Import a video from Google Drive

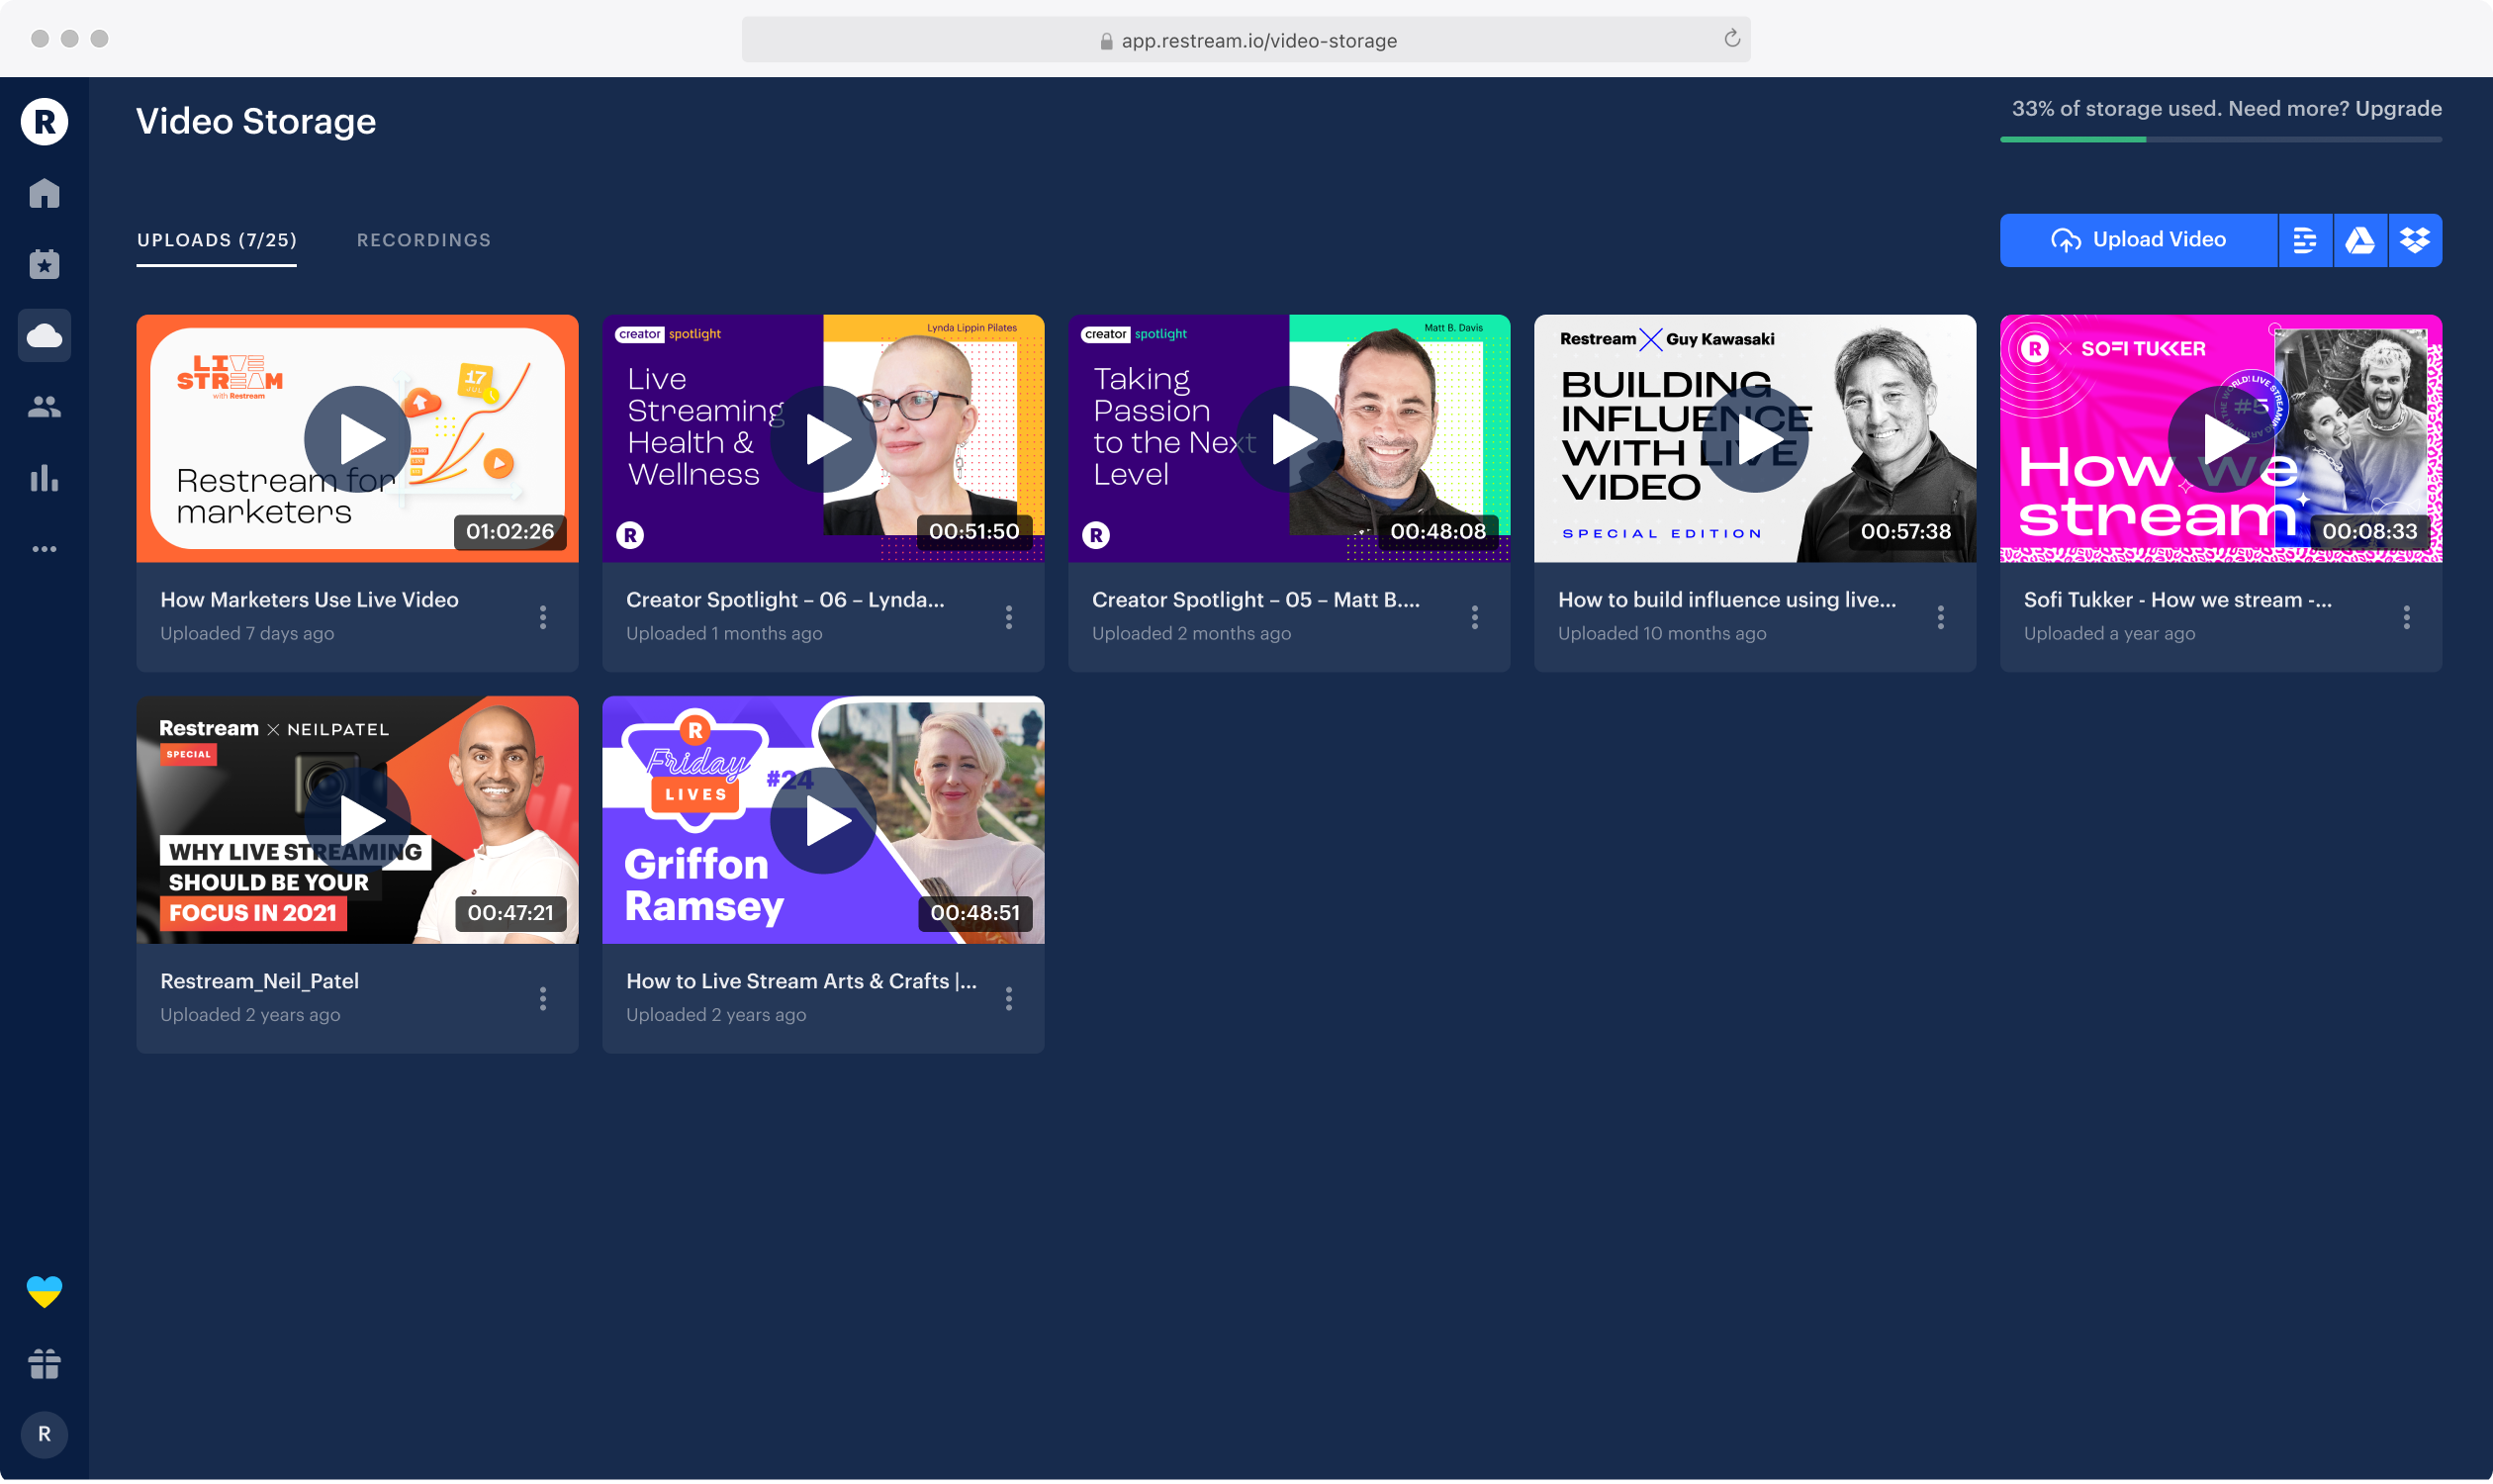[x=2360, y=240]
